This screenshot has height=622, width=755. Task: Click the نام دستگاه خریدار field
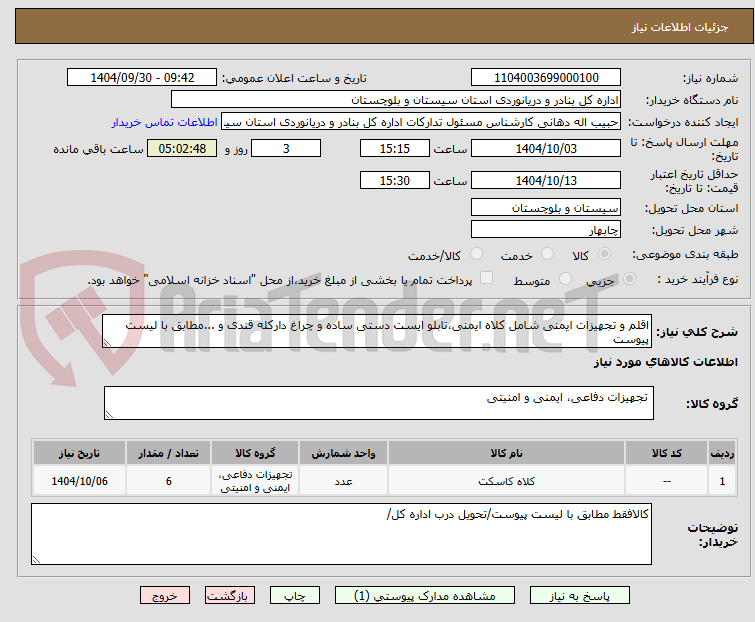pyautogui.click(x=396, y=100)
